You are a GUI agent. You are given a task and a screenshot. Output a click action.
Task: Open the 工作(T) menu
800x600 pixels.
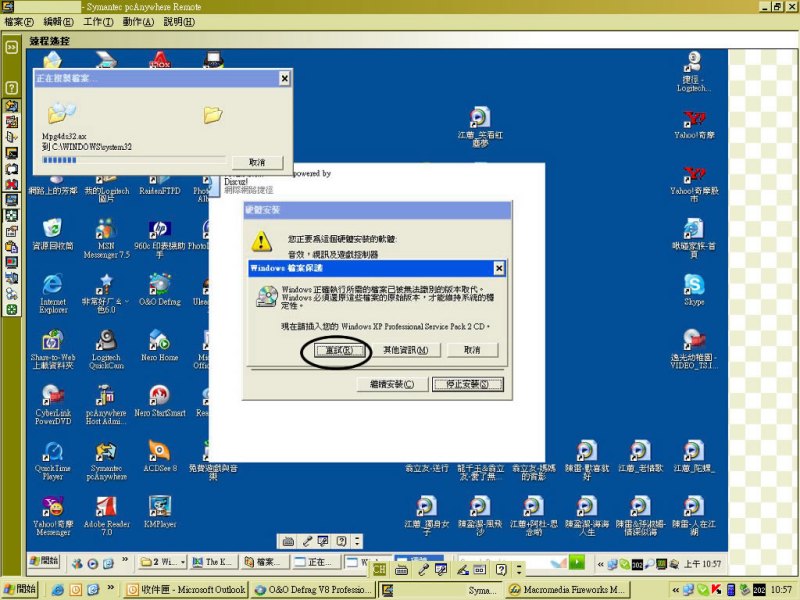coord(98,22)
